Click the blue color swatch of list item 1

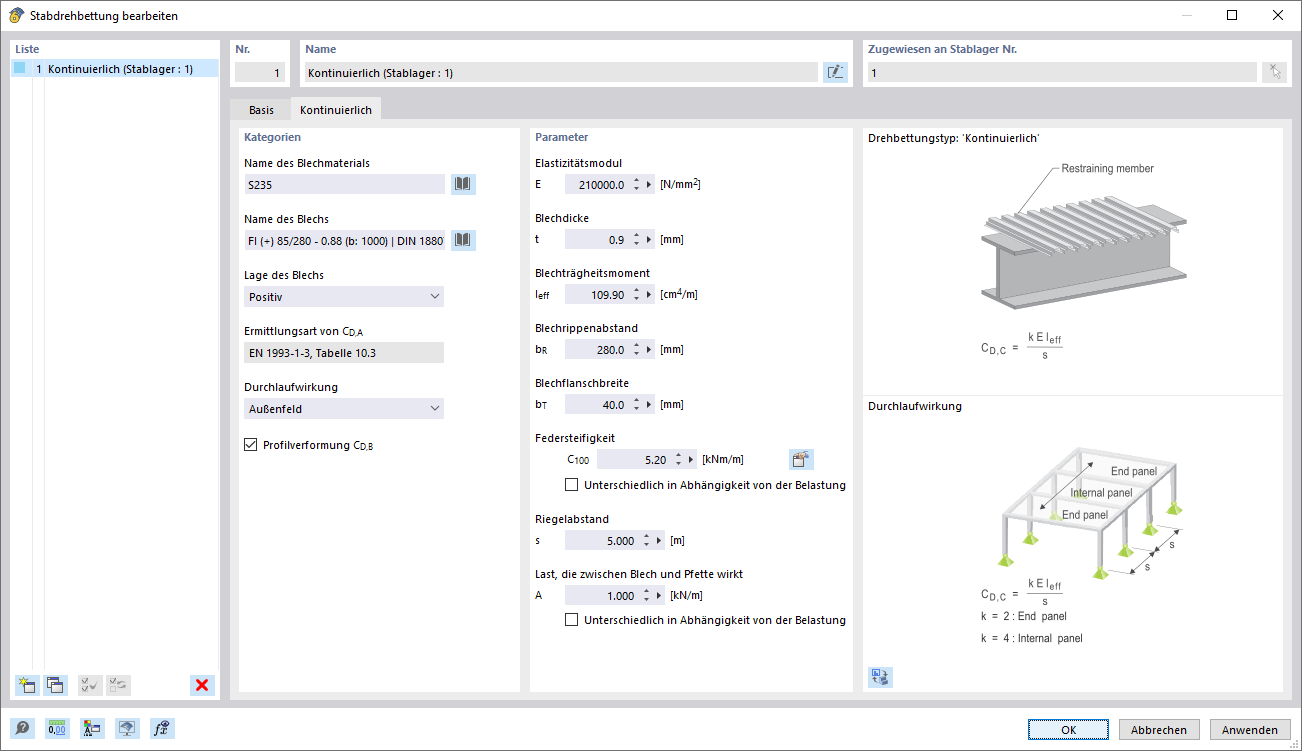[19, 68]
